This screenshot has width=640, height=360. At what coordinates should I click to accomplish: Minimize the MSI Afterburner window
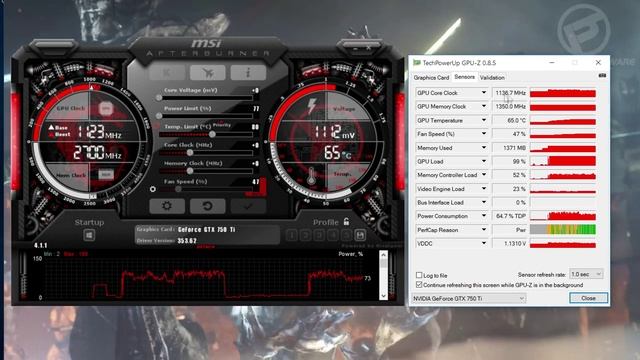click(355, 48)
